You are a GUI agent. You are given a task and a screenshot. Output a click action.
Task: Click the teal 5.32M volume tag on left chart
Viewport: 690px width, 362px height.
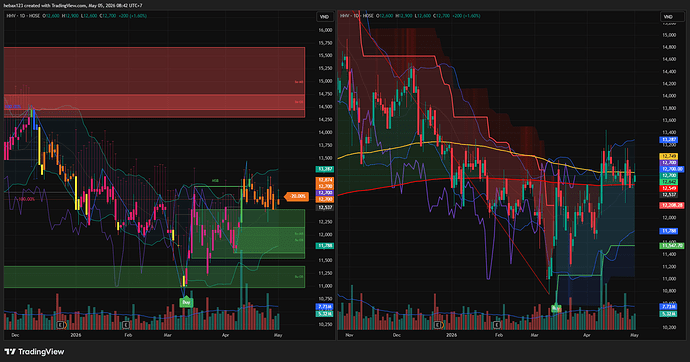tap(325, 314)
